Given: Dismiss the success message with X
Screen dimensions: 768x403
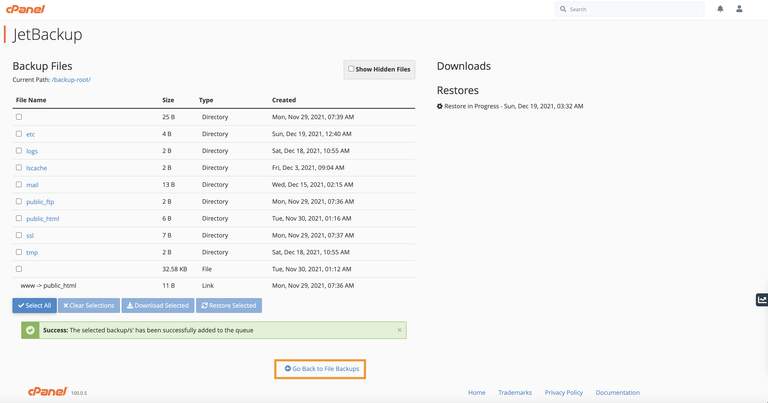Looking at the screenshot, I should coord(399,330).
